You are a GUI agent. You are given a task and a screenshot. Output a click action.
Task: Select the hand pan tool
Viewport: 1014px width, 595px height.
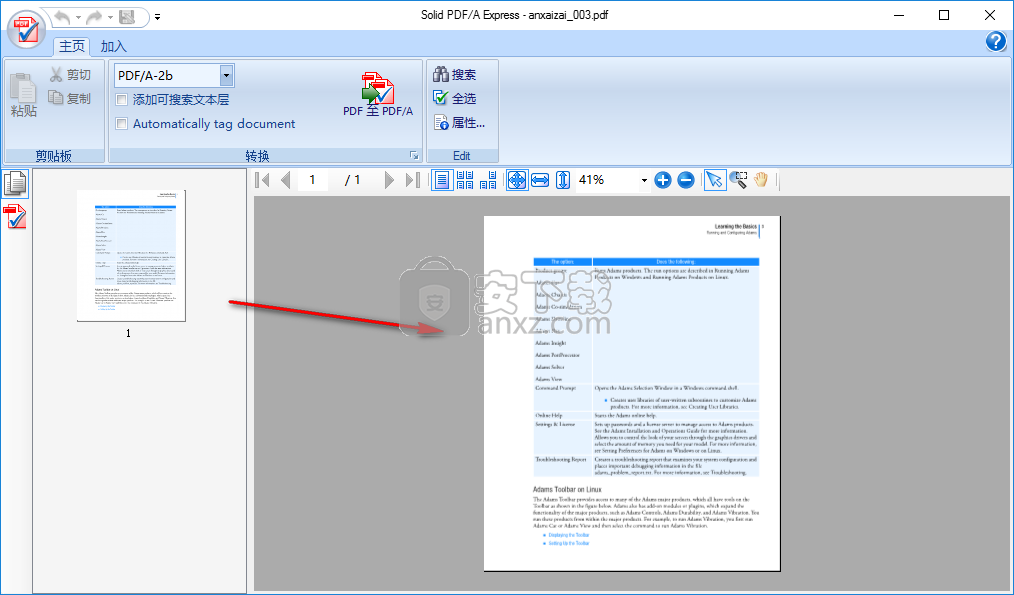point(761,180)
